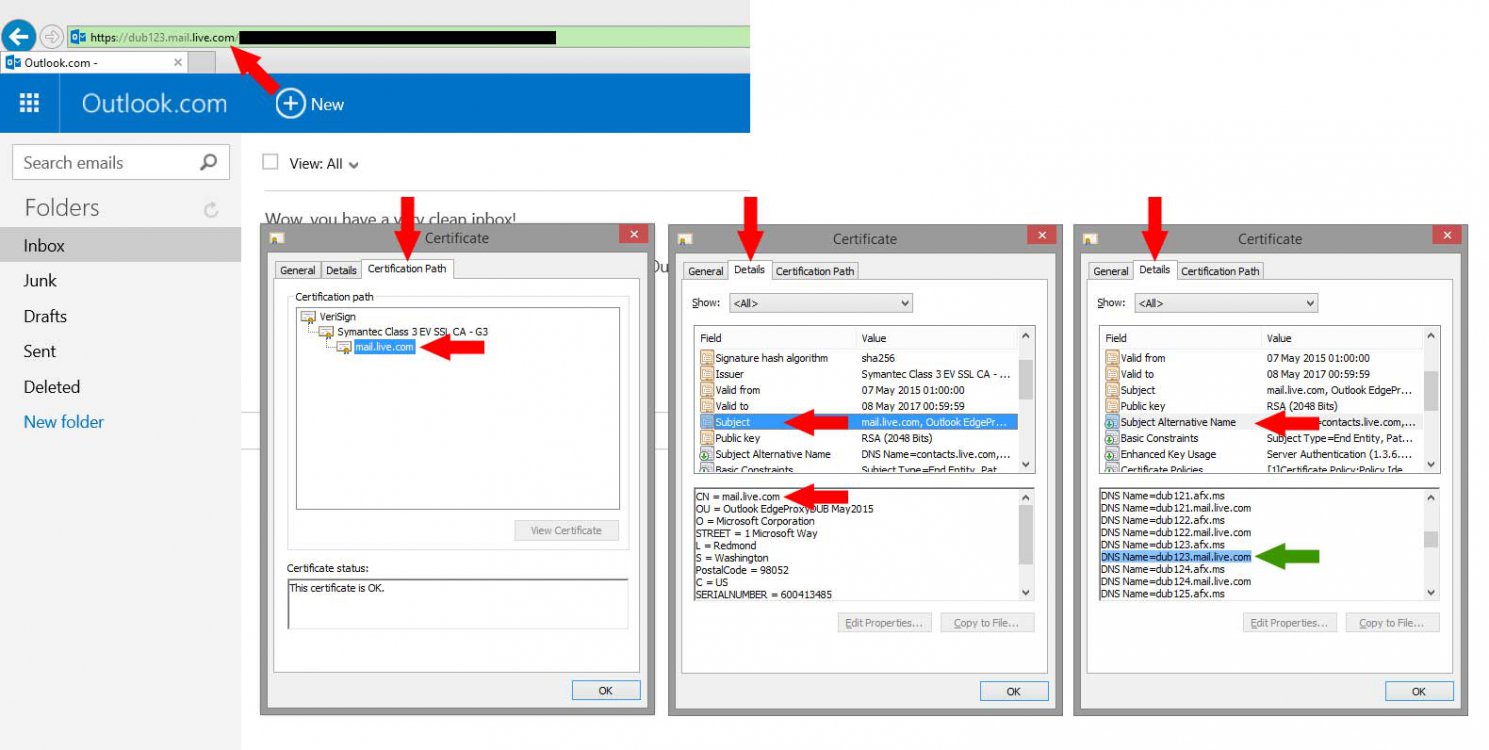Close the Outlook.com browser tab

tap(178, 62)
